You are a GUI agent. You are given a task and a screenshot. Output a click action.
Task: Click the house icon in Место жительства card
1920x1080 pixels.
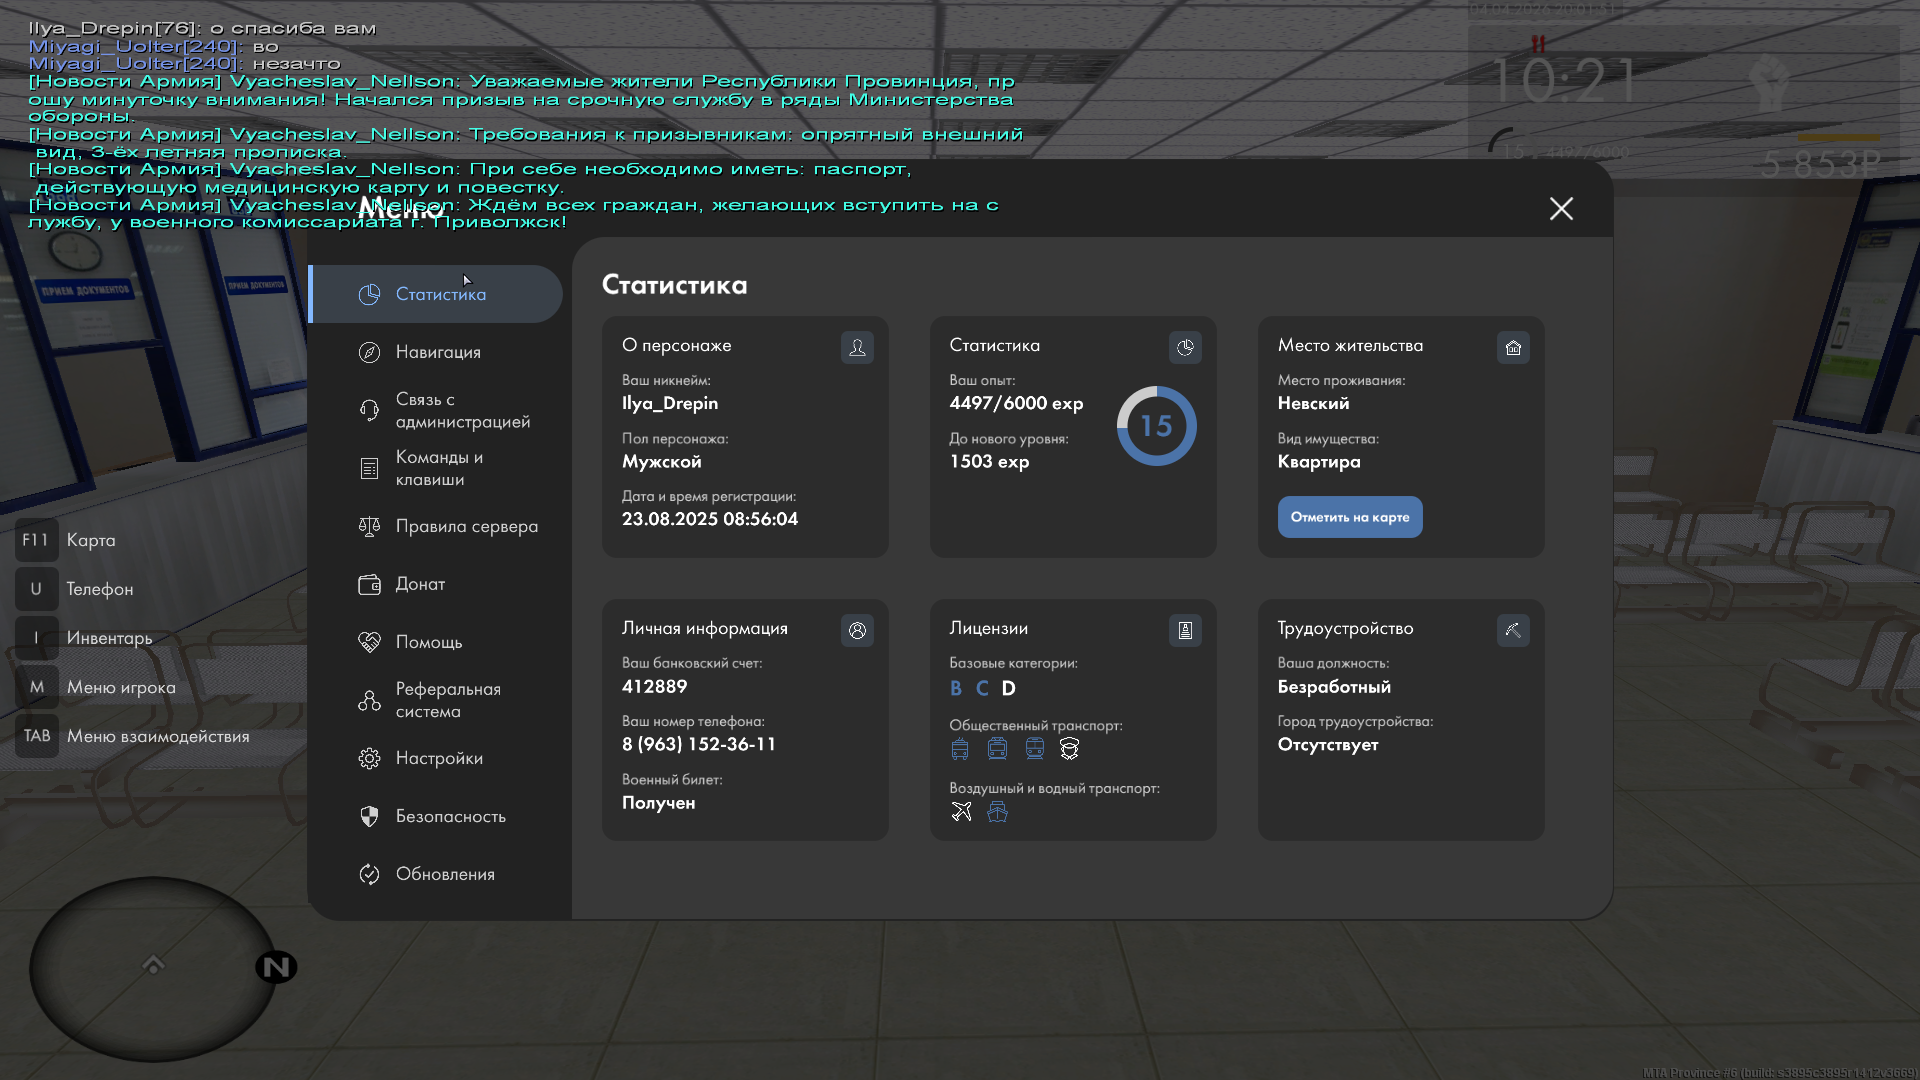coord(1513,347)
